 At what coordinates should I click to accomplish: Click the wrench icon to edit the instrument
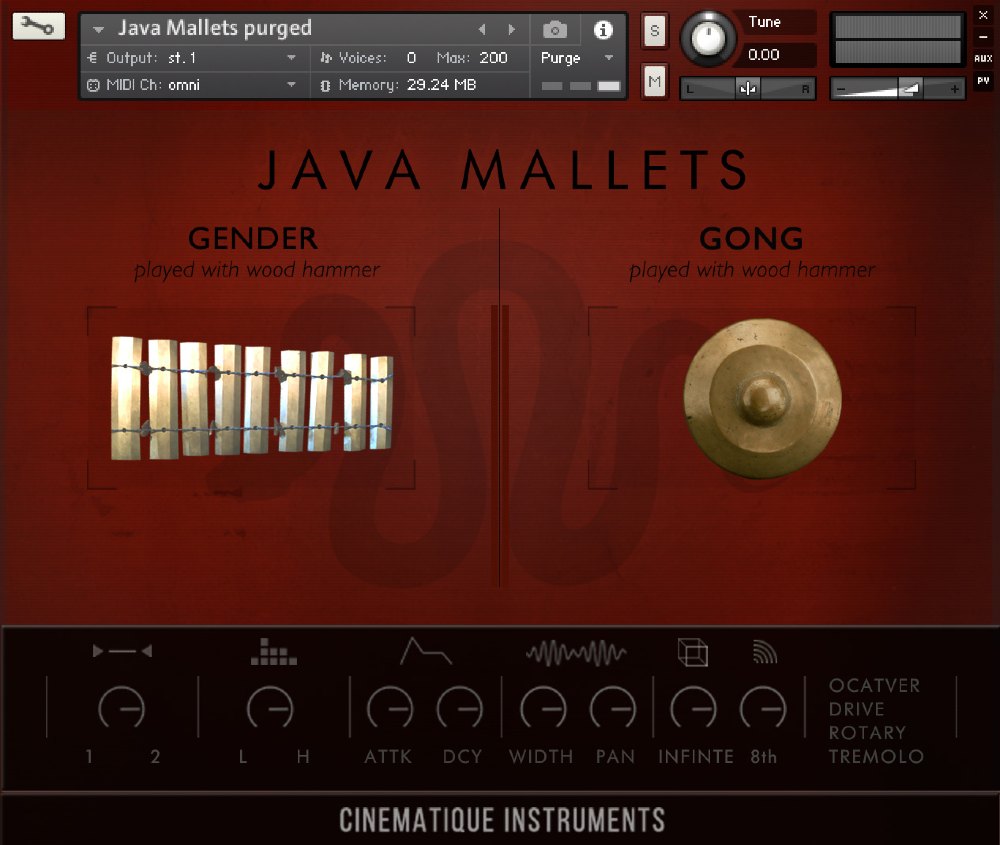pos(37,24)
